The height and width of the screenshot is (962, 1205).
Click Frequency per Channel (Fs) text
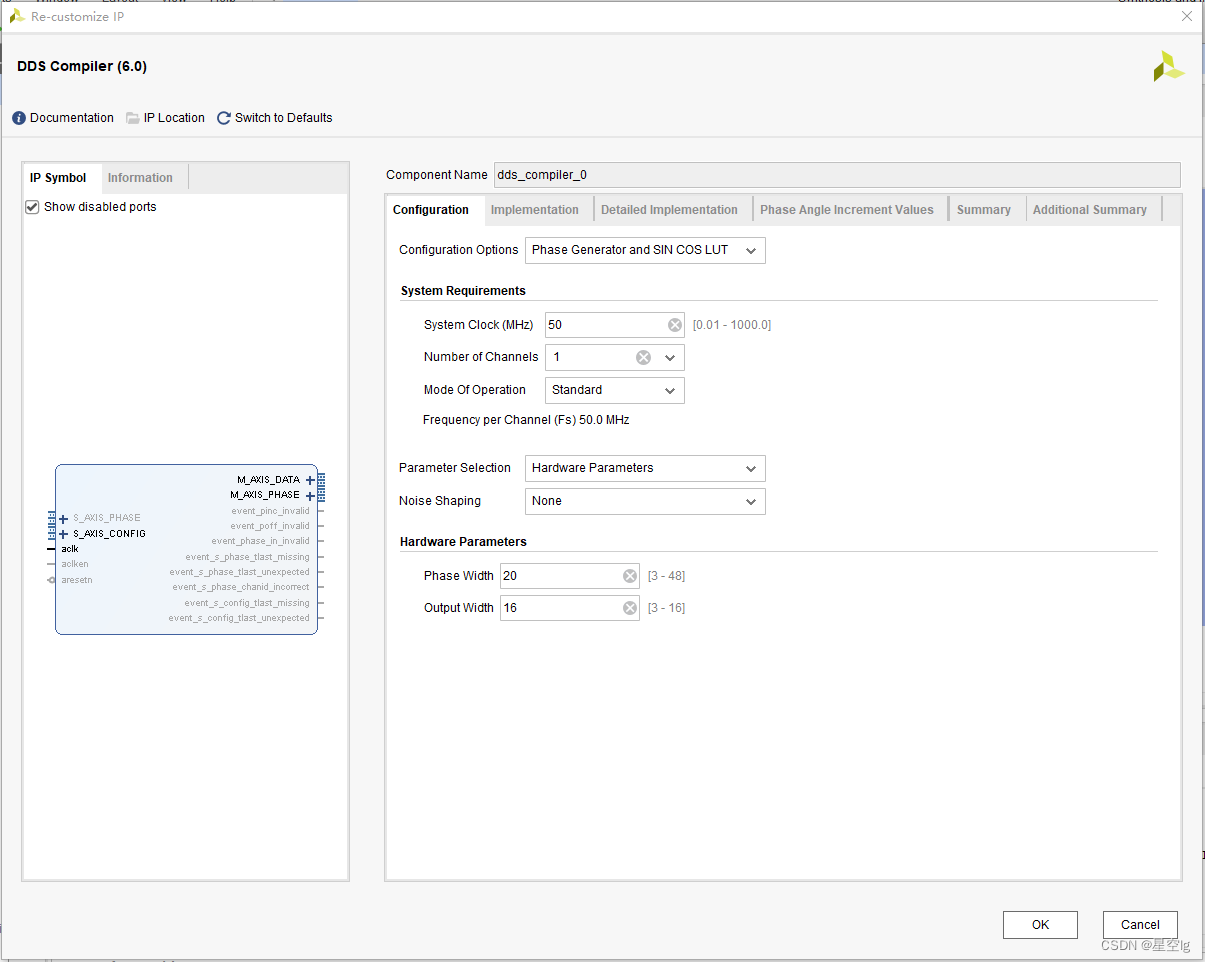526,420
